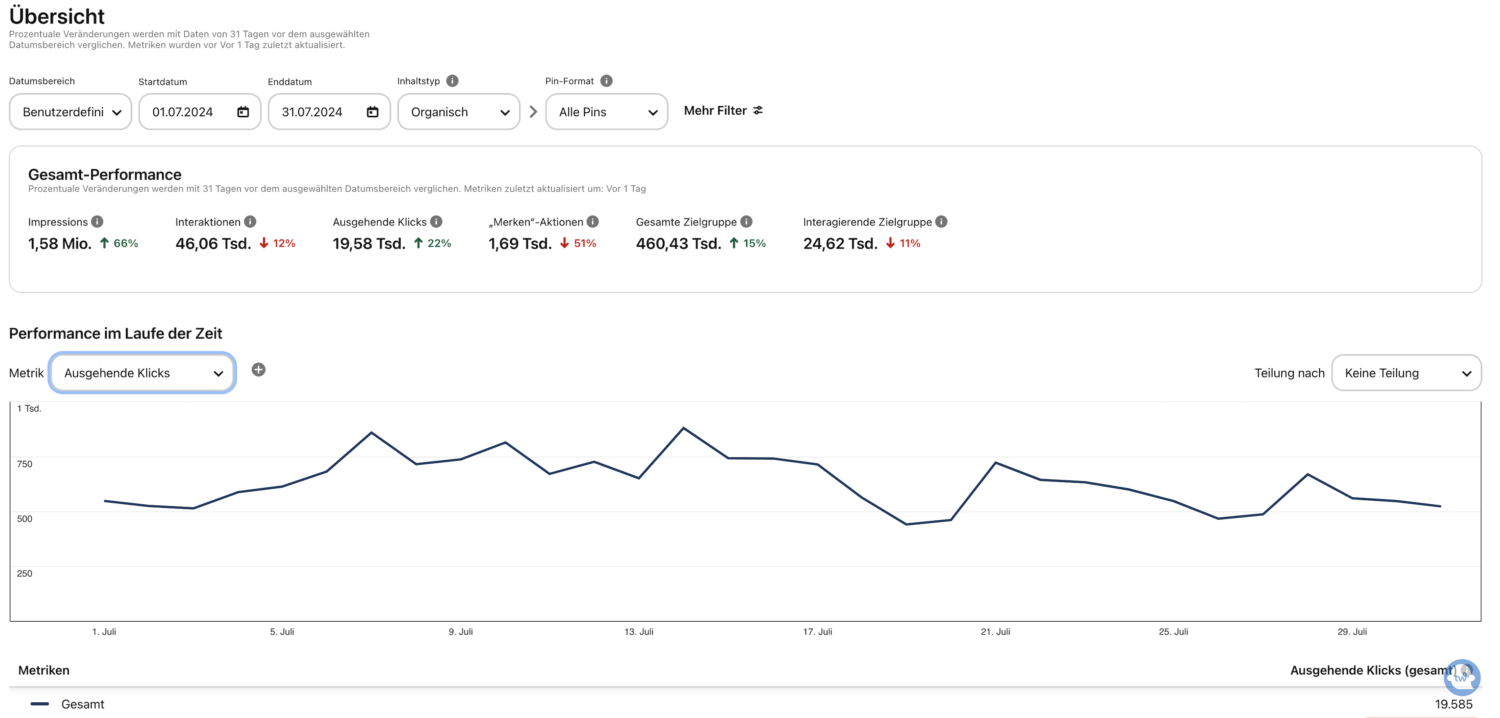Image resolution: width=1500 pixels, height=718 pixels.
Task: Click the 29. Juli axis label
Action: click(1352, 632)
